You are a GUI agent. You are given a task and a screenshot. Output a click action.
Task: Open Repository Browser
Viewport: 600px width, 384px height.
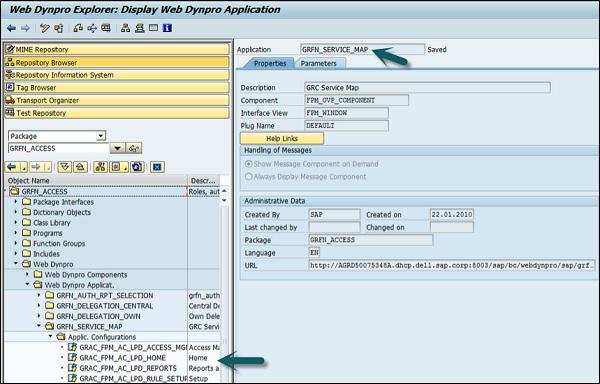point(117,62)
